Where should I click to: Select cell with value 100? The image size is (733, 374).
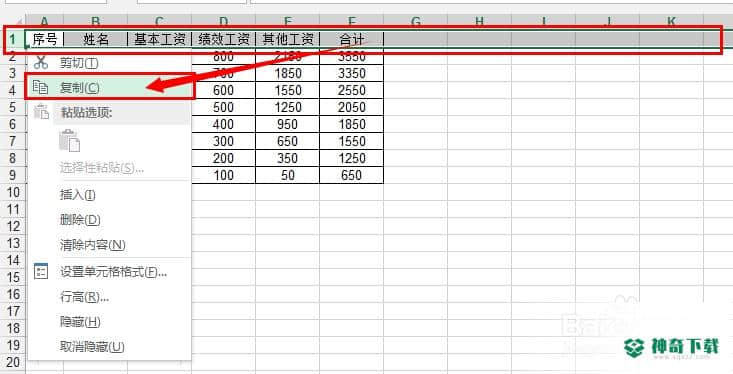[223, 175]
